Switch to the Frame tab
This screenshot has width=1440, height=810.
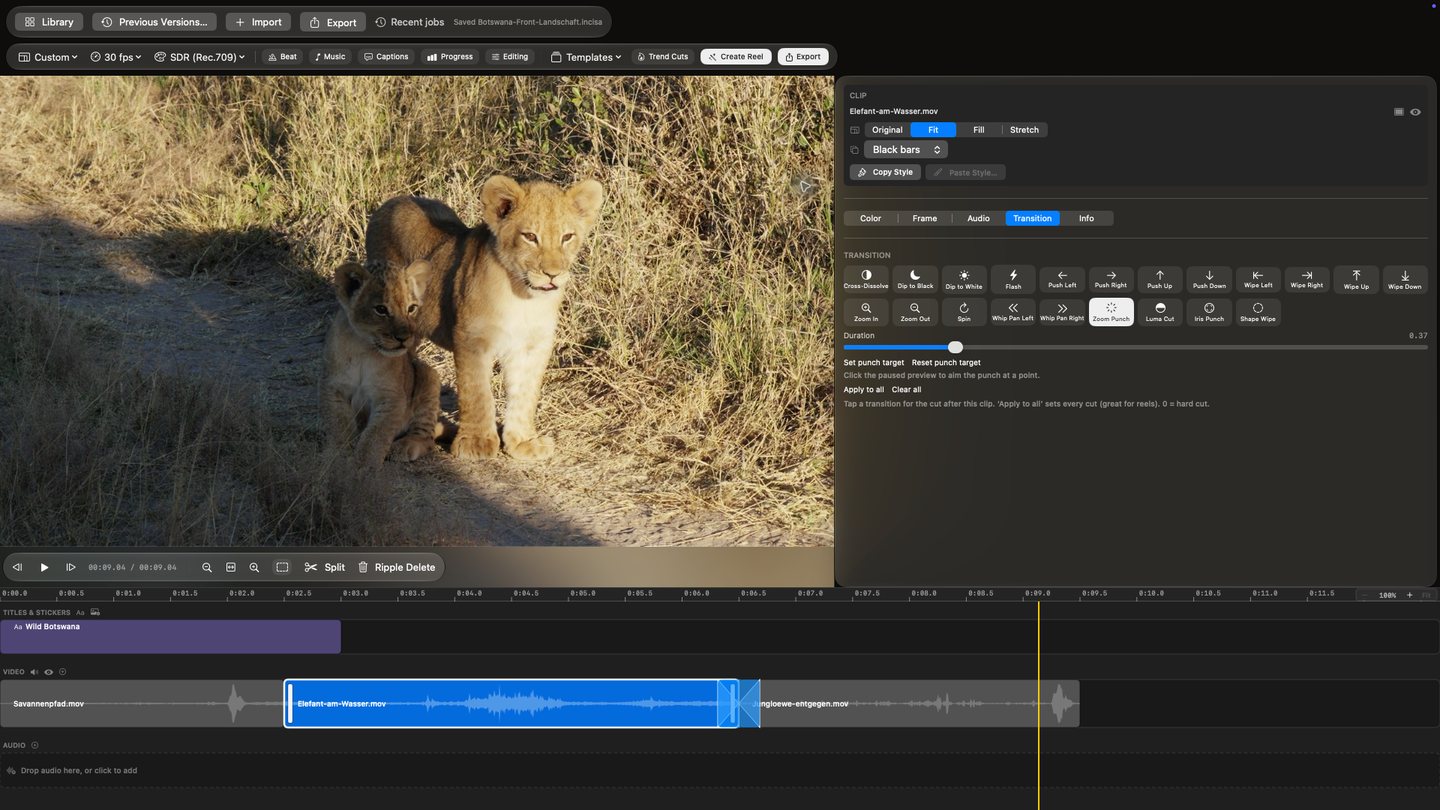coord(925,218)
